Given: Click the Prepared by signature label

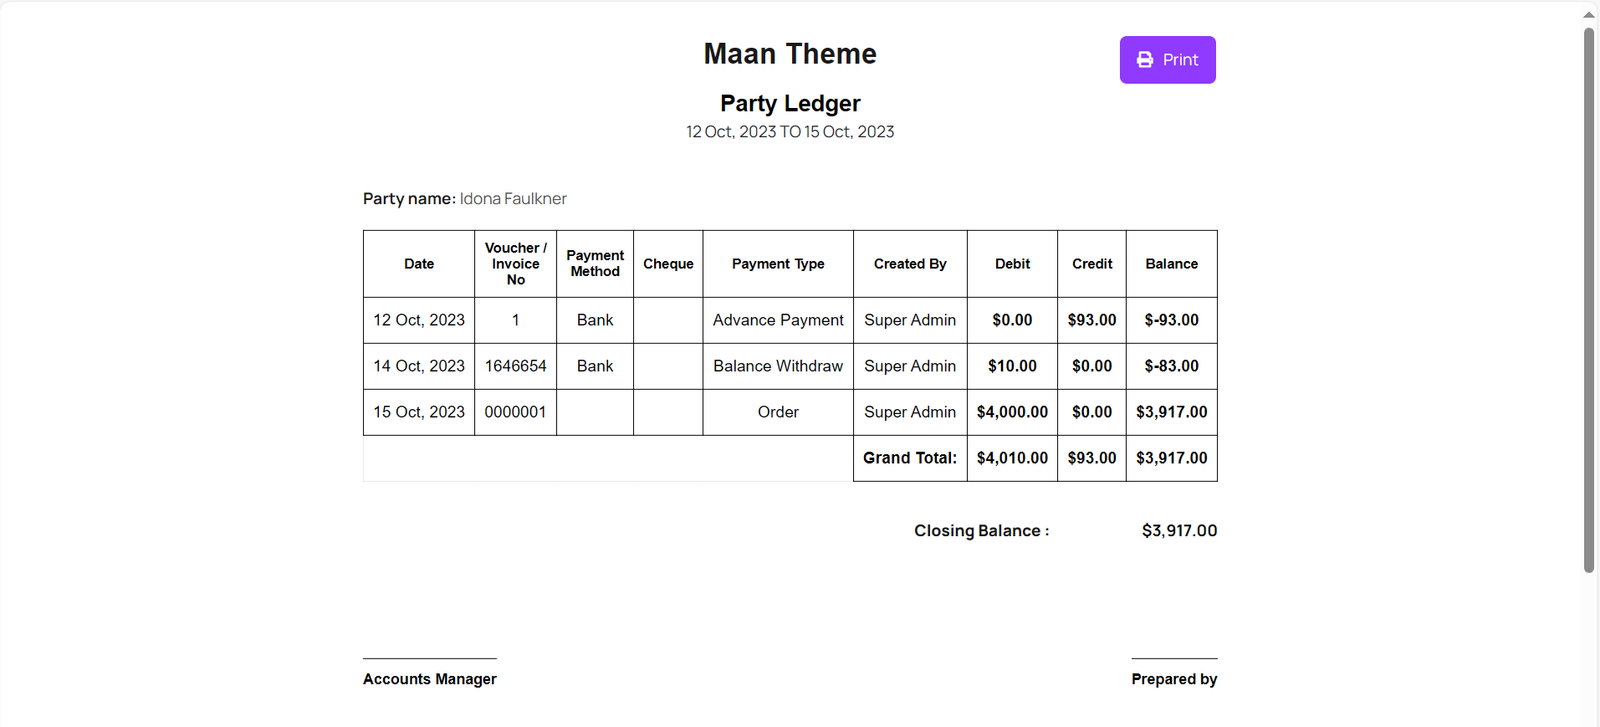Looking at the screenshot, I should (1174, 679).
